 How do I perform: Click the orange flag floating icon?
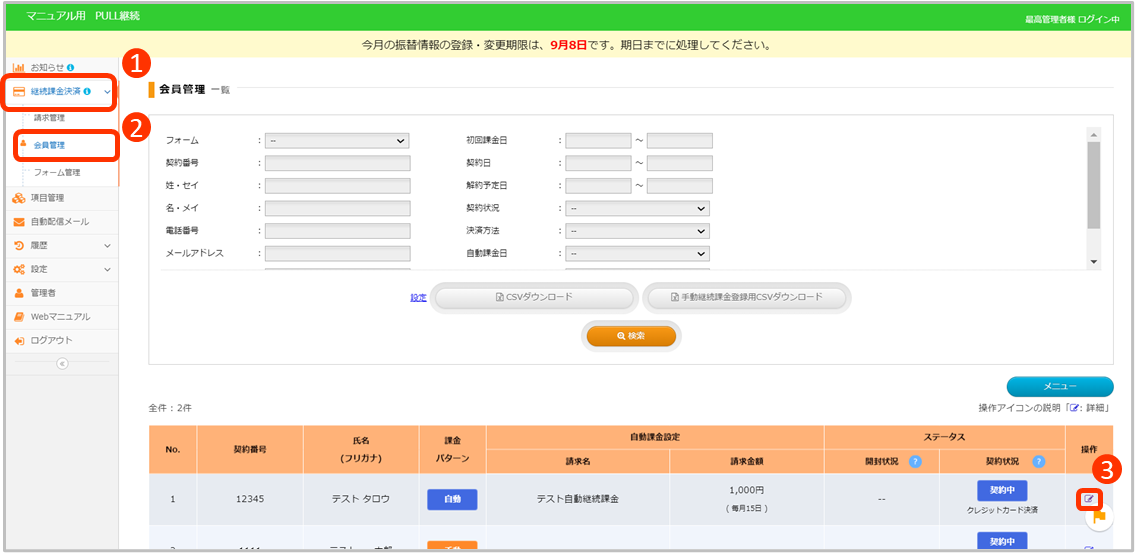tap(1100, 516)
